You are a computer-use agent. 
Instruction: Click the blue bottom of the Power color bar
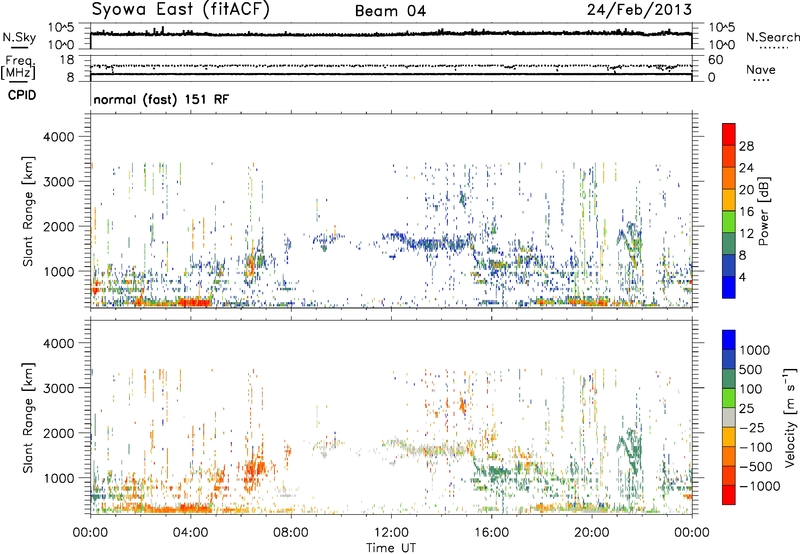point(729,287)
